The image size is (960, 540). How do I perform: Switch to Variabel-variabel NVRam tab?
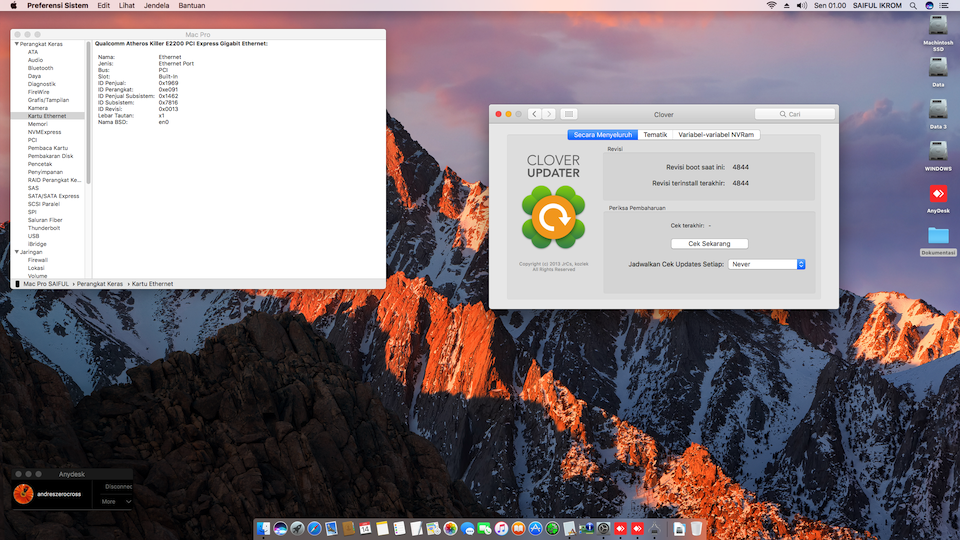(x=716, y=135)
